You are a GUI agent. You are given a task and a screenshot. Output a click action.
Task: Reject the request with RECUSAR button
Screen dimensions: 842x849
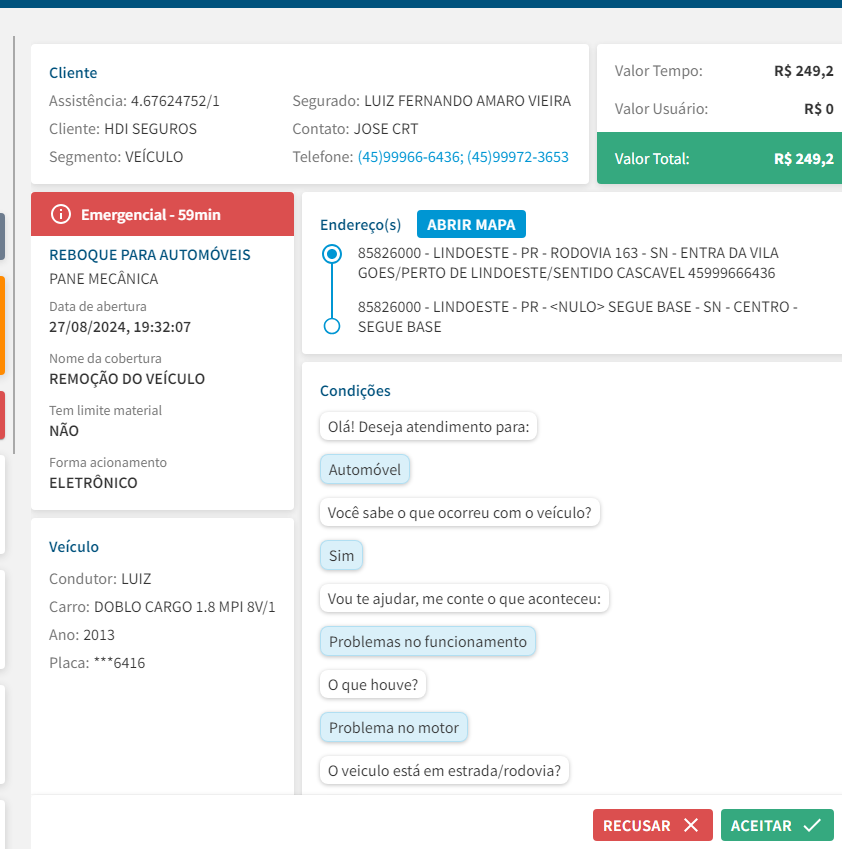pos(652,825)
